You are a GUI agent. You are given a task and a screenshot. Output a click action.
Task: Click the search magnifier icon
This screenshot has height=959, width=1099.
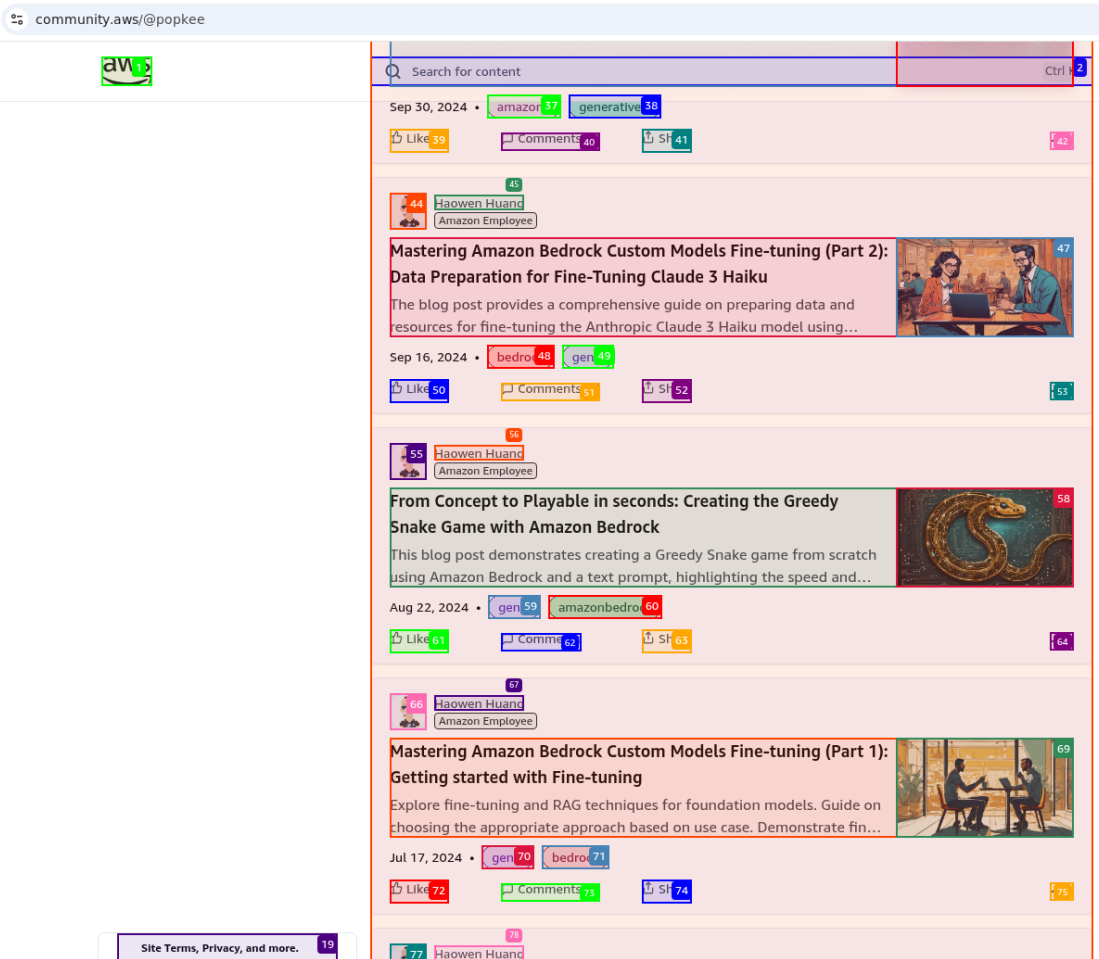pyautogui.click(x=393, y=71)
